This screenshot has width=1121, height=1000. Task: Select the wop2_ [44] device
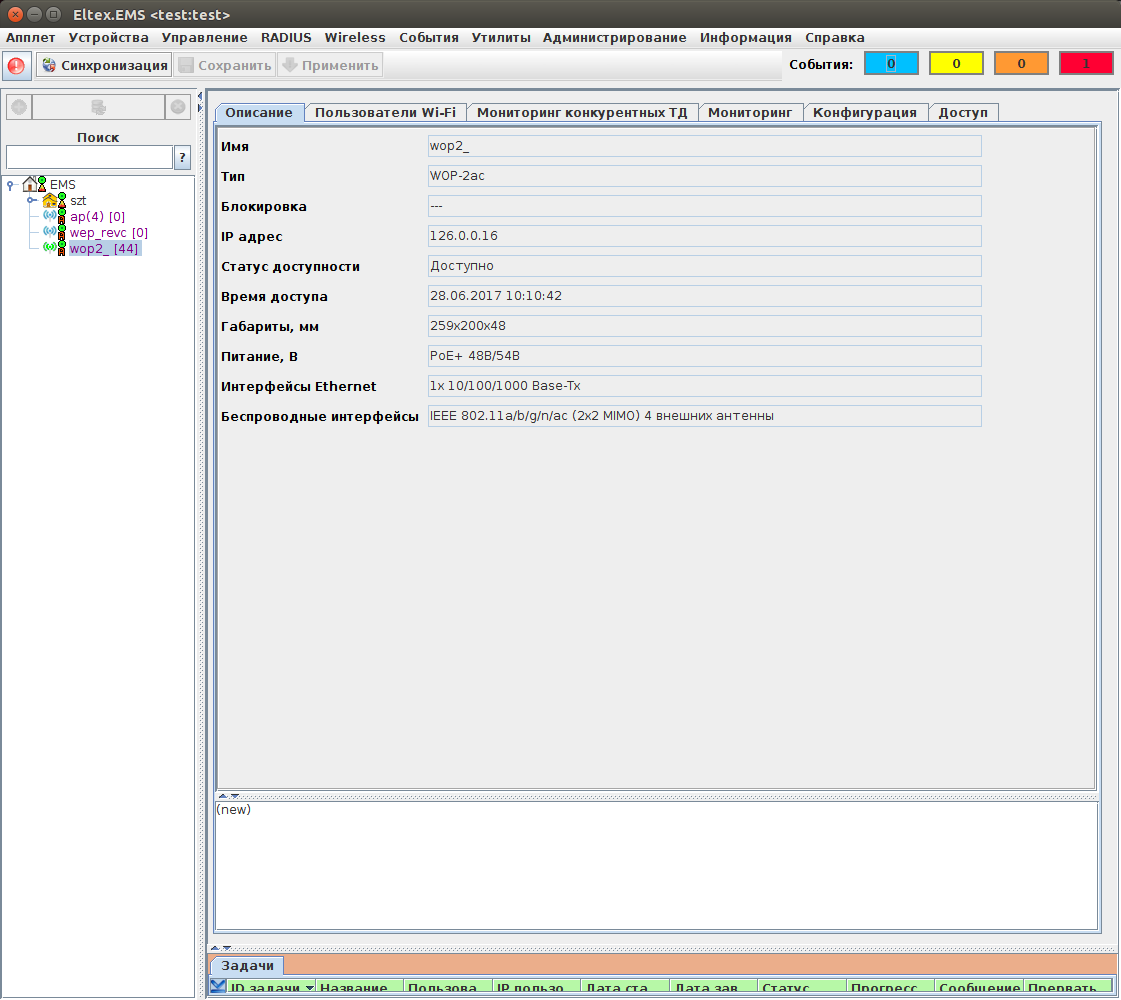pos(104,249)
